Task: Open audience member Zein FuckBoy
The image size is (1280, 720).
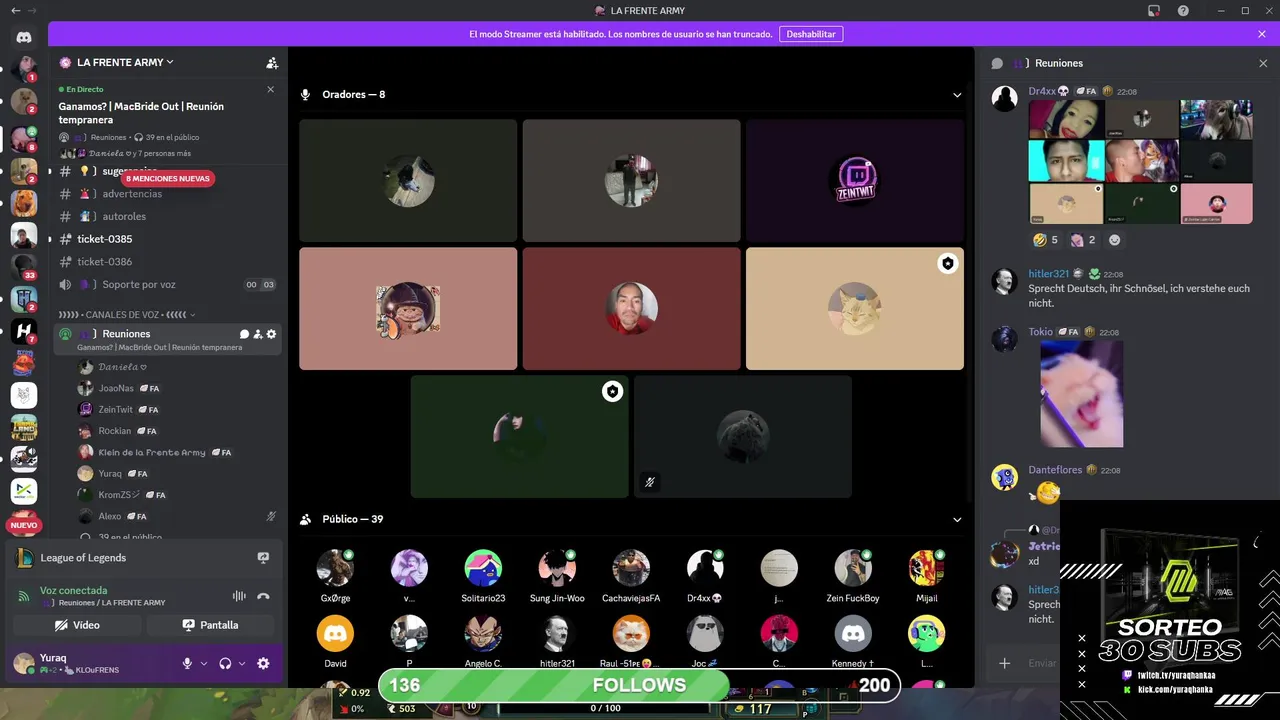Action: coord(853,574)
